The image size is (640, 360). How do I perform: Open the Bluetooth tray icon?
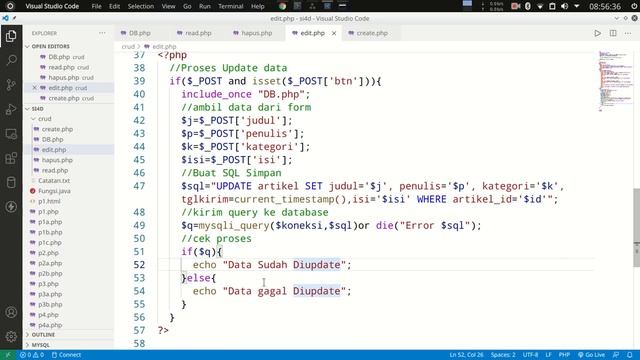pyautogui.click(x=527, y=6)
